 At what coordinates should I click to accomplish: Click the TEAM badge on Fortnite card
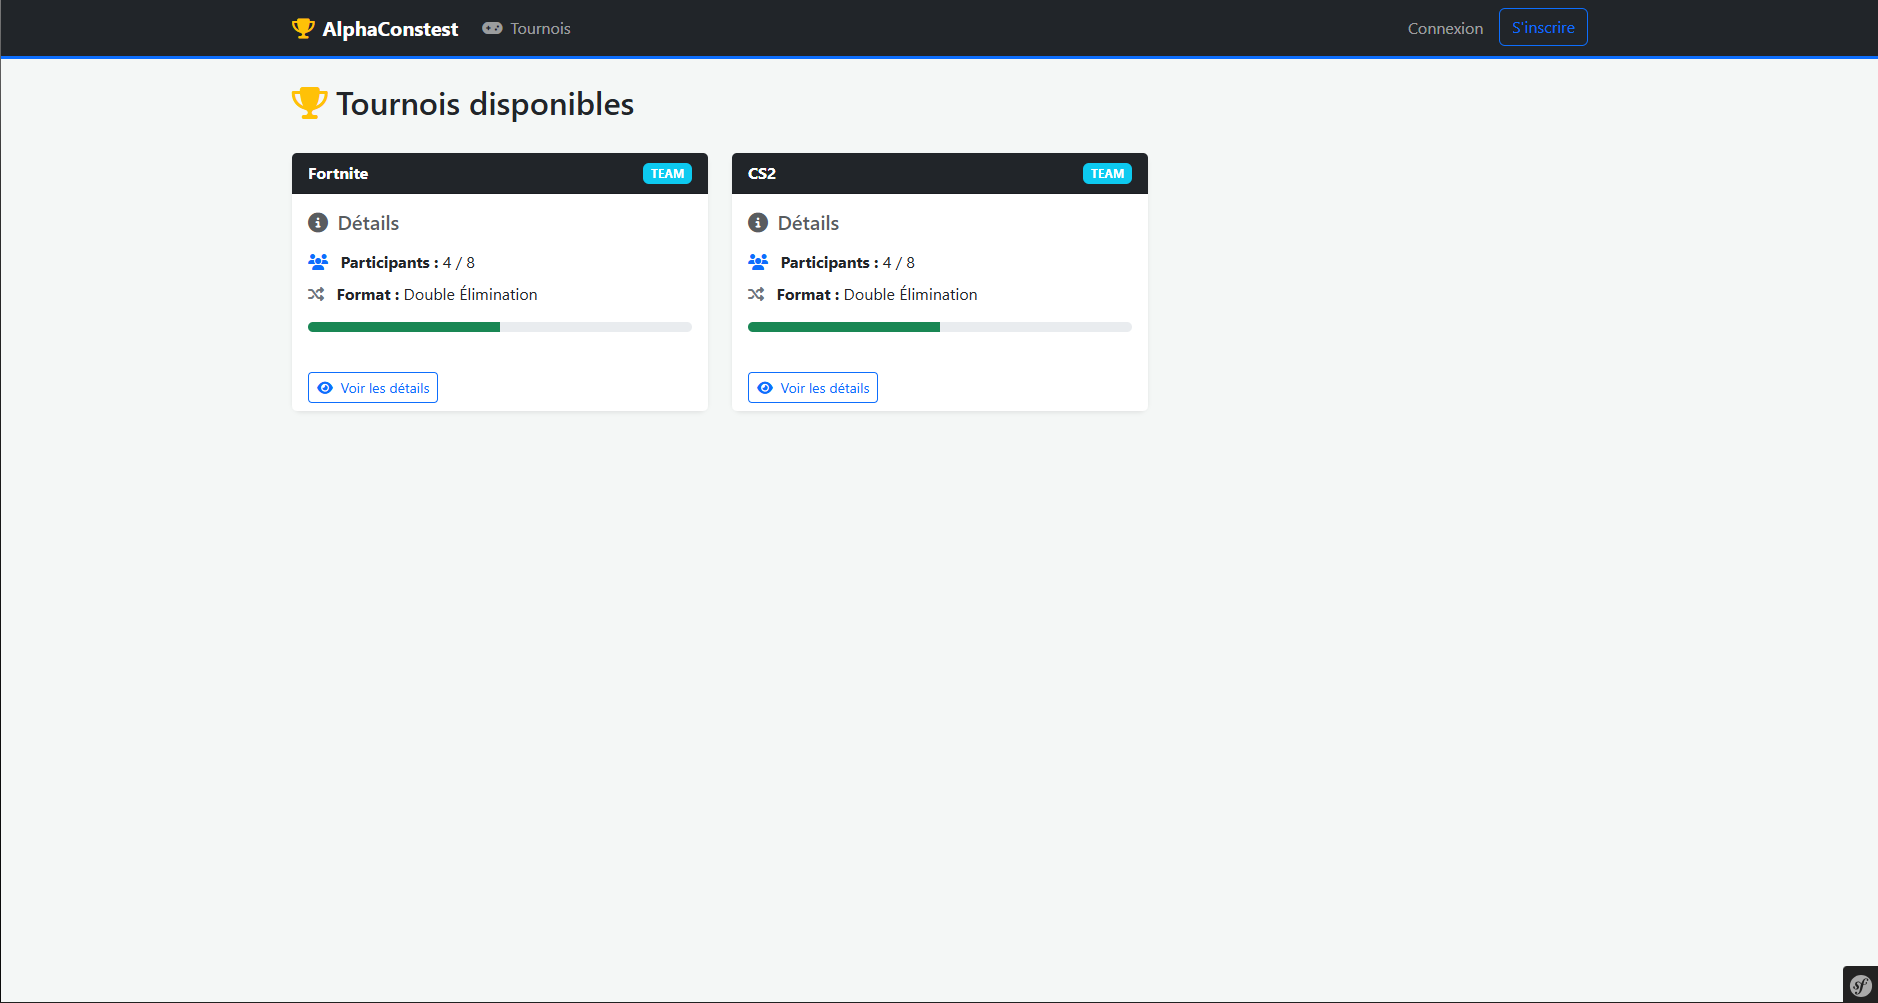(x=667, y=173)
